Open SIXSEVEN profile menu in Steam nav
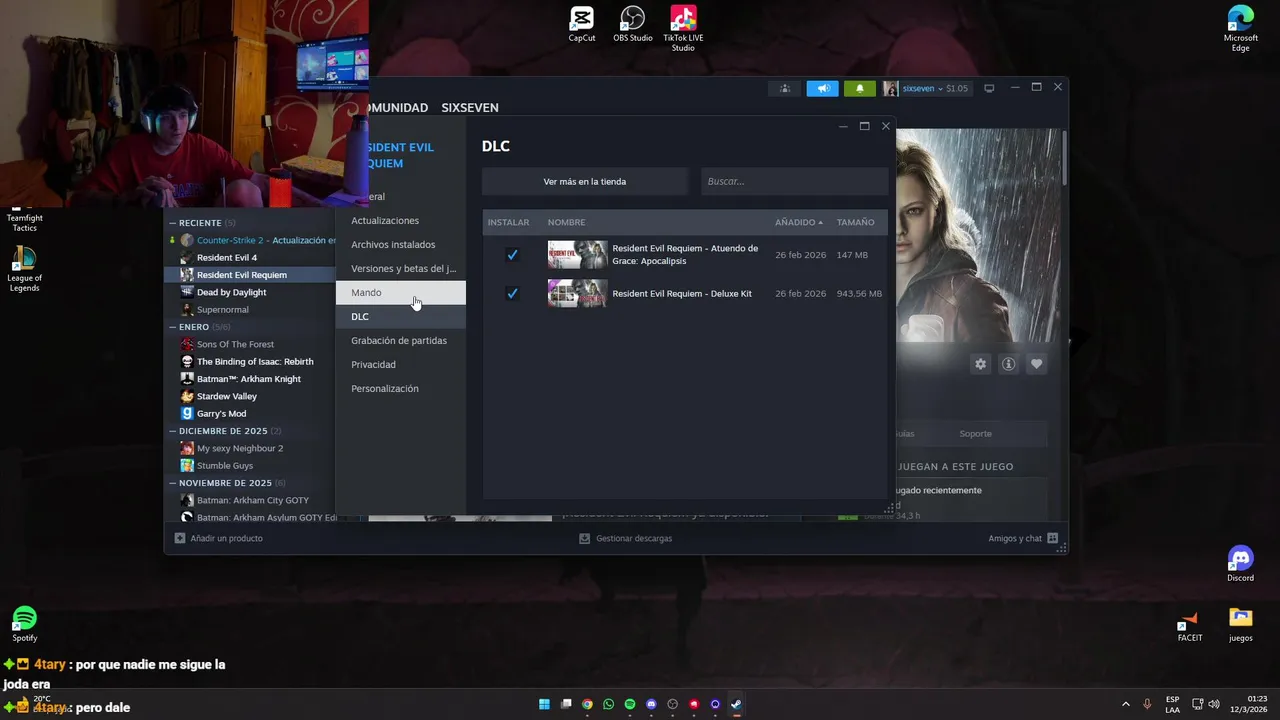 coord(470,108)
